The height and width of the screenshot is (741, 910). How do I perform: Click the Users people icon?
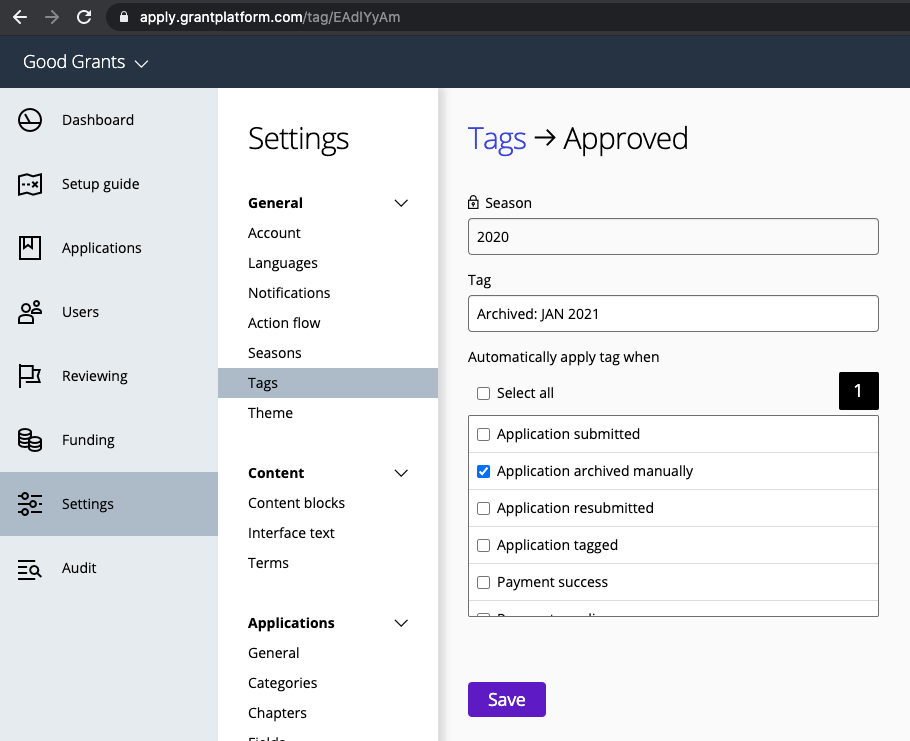30,312
